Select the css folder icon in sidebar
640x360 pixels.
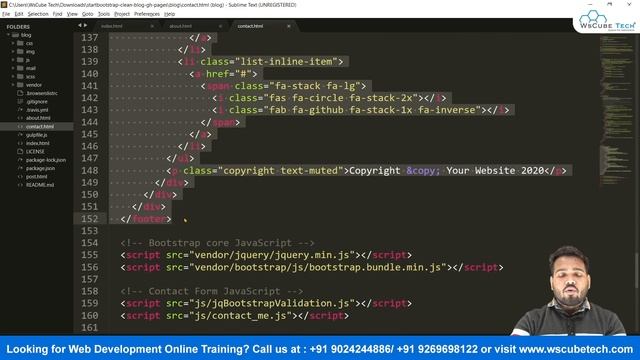20,43
